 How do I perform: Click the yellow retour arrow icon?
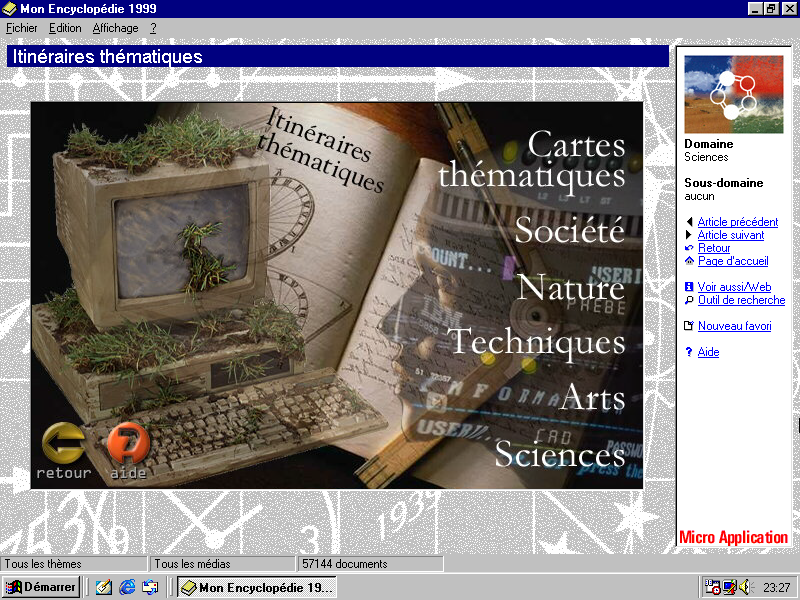tap(63, 442)
